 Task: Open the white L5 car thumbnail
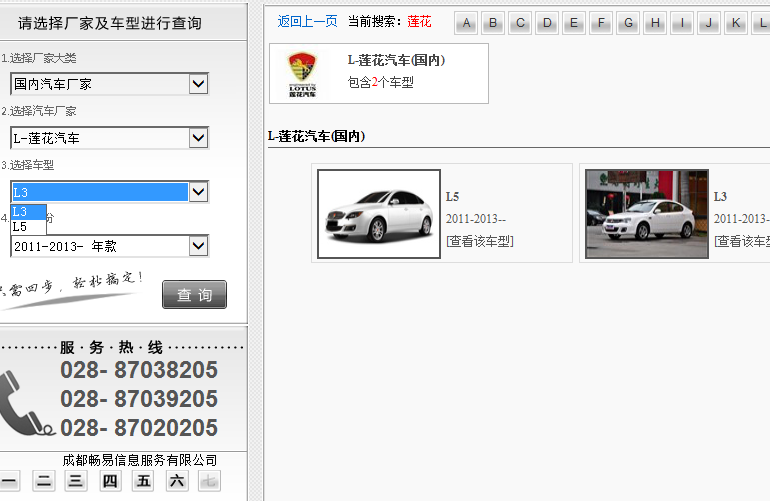pos(379,214)
